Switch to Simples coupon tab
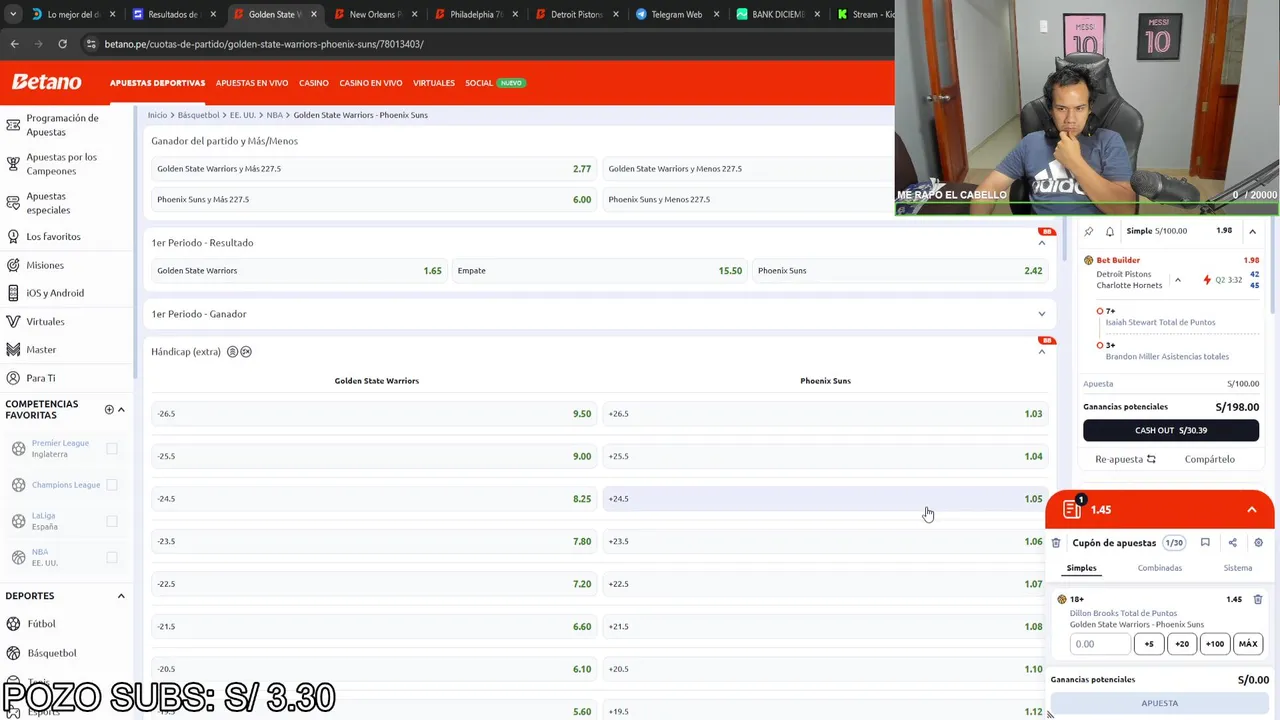1280x720 pixels. [x=1081, y=568]
